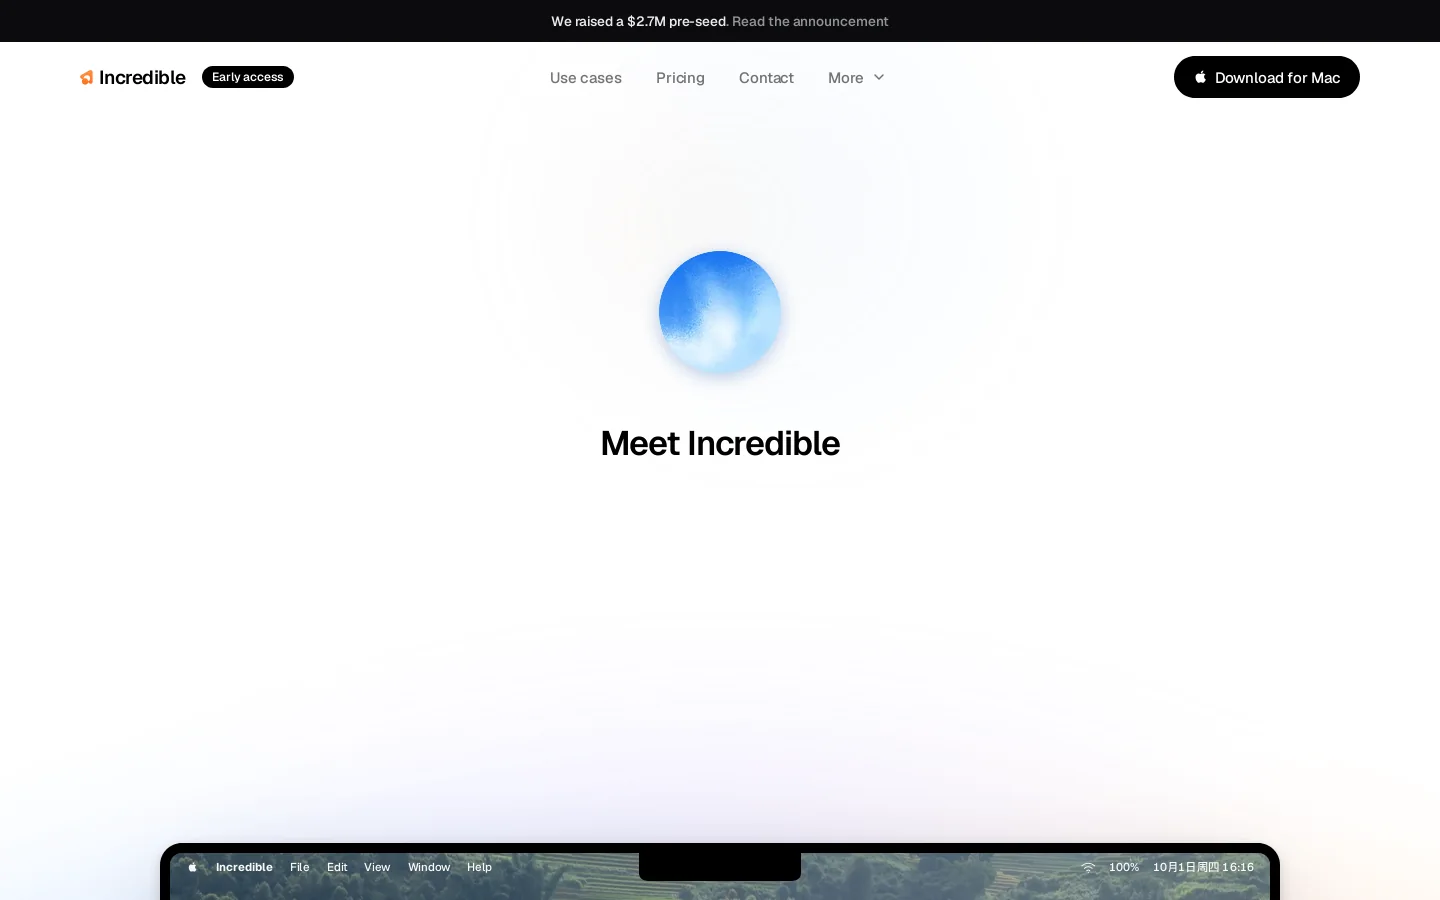
Task: Click the 100% battery indicator
Action: [1124, 867]
